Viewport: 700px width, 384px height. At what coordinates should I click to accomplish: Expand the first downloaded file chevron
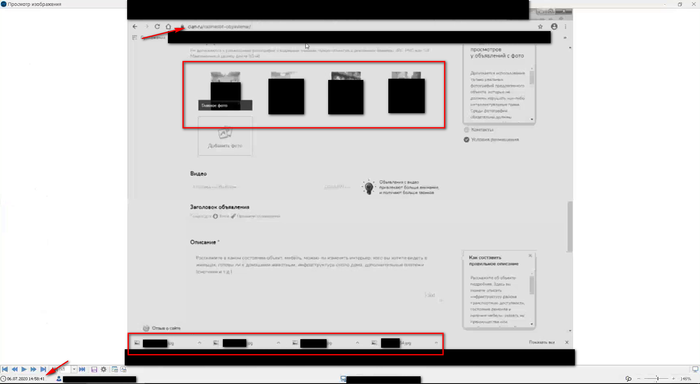[200, 342]
